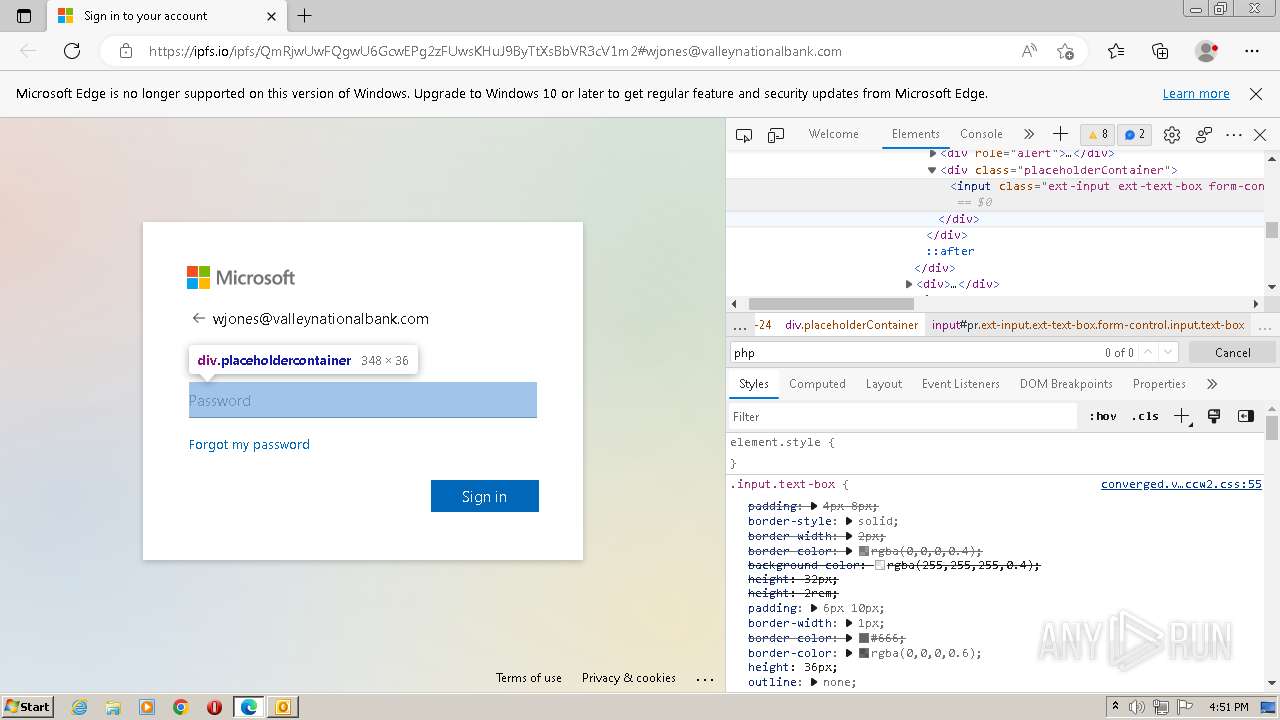Image resolution: width=1280 pixels, height=720 pixels.
Task: Refresh the browser page
Action: pyautogui.click(x=72, y=51)
